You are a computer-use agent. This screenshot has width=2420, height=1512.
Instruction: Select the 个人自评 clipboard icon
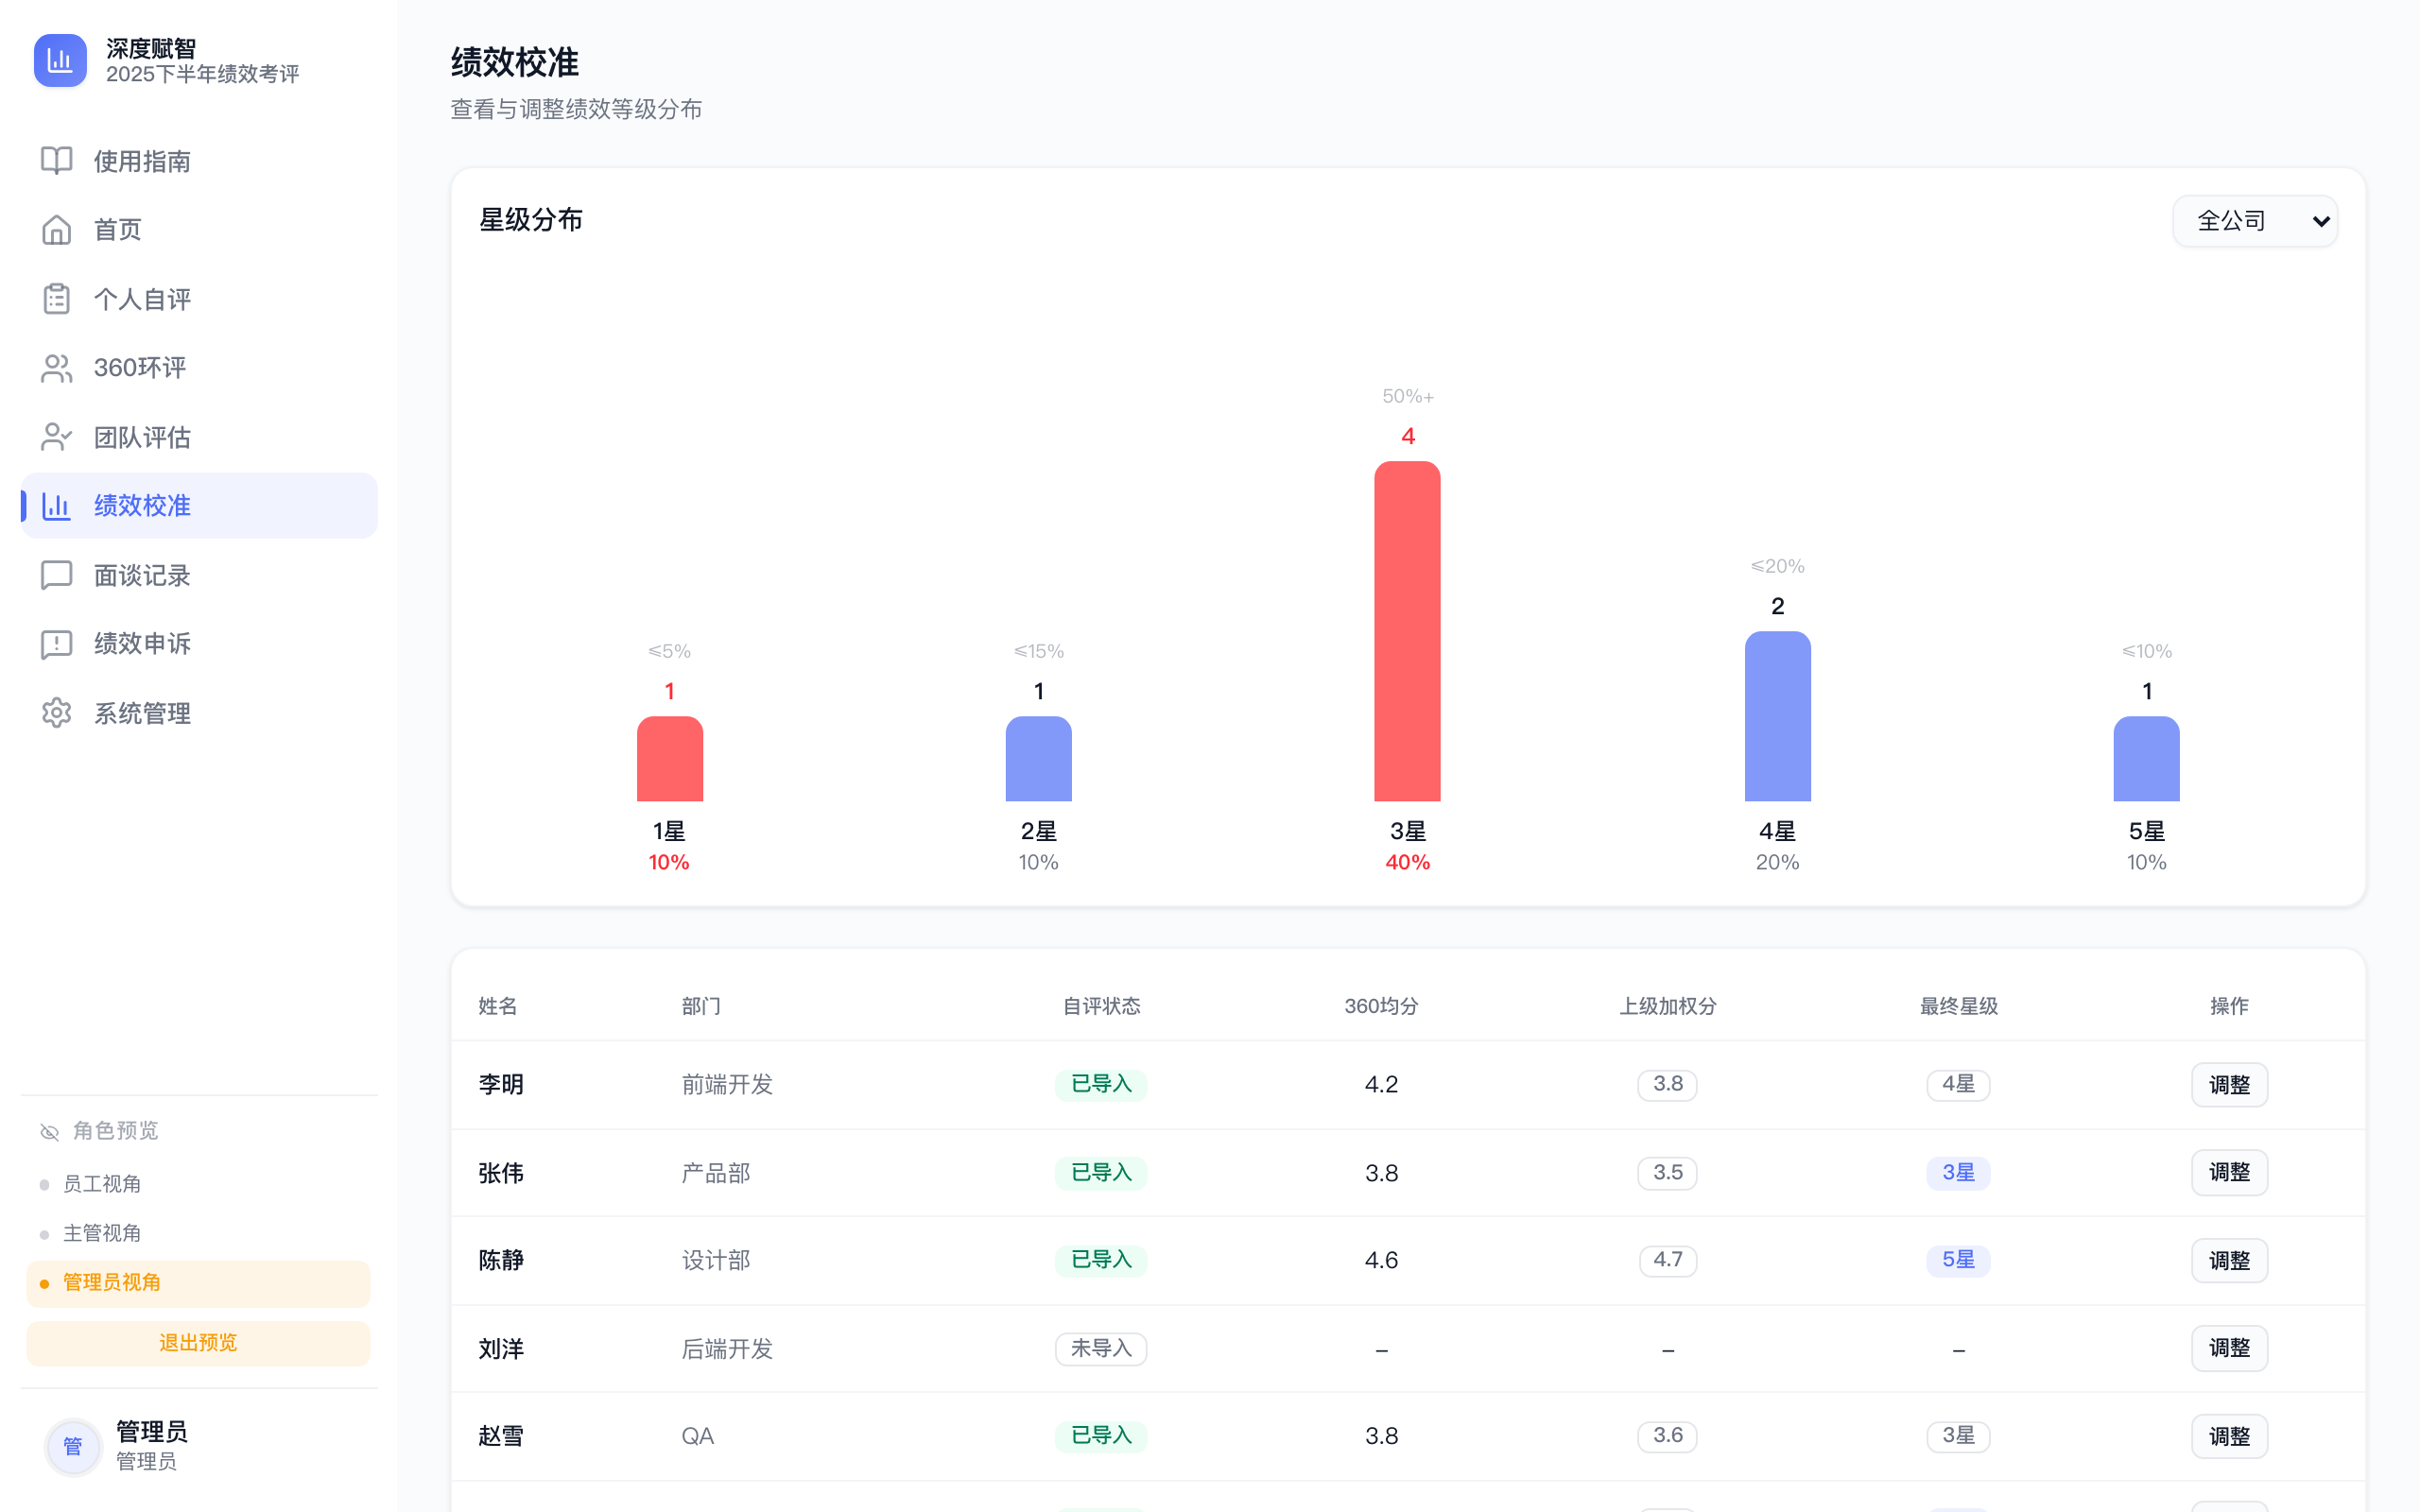pyautogui.click(x=55, y=298)
